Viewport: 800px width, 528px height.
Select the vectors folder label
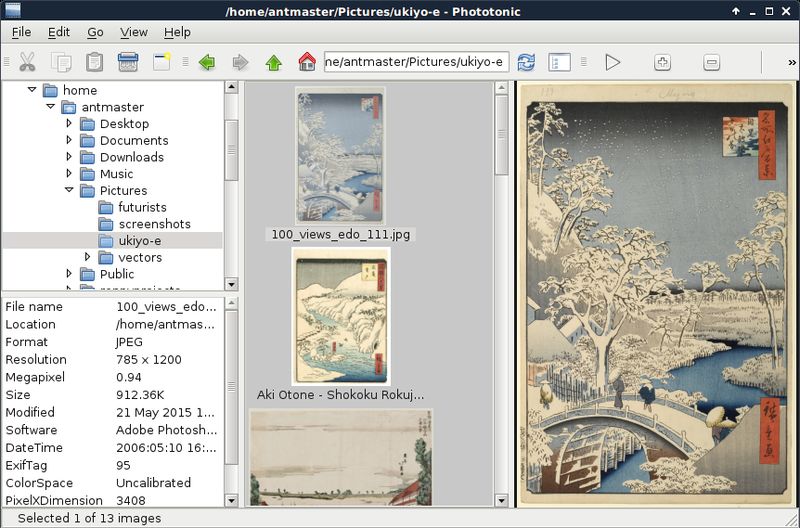tap(140, 257)
